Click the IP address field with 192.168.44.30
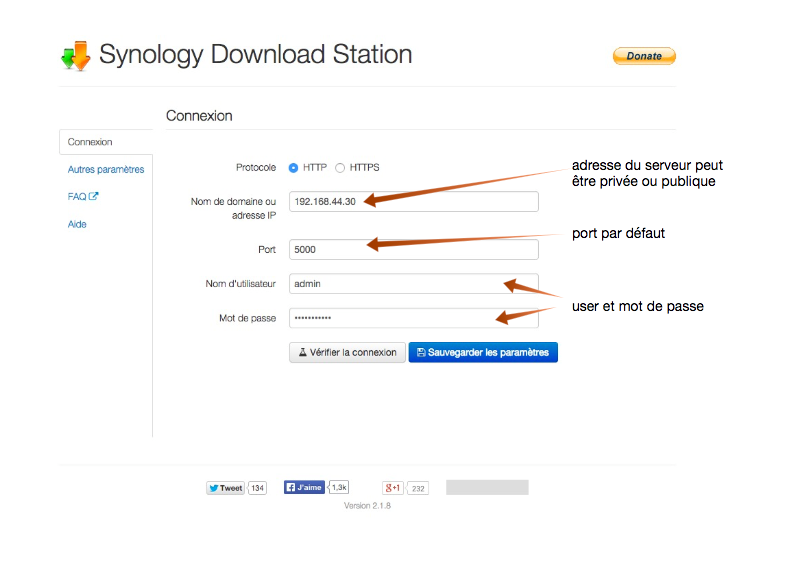 (x=413, y=202)
